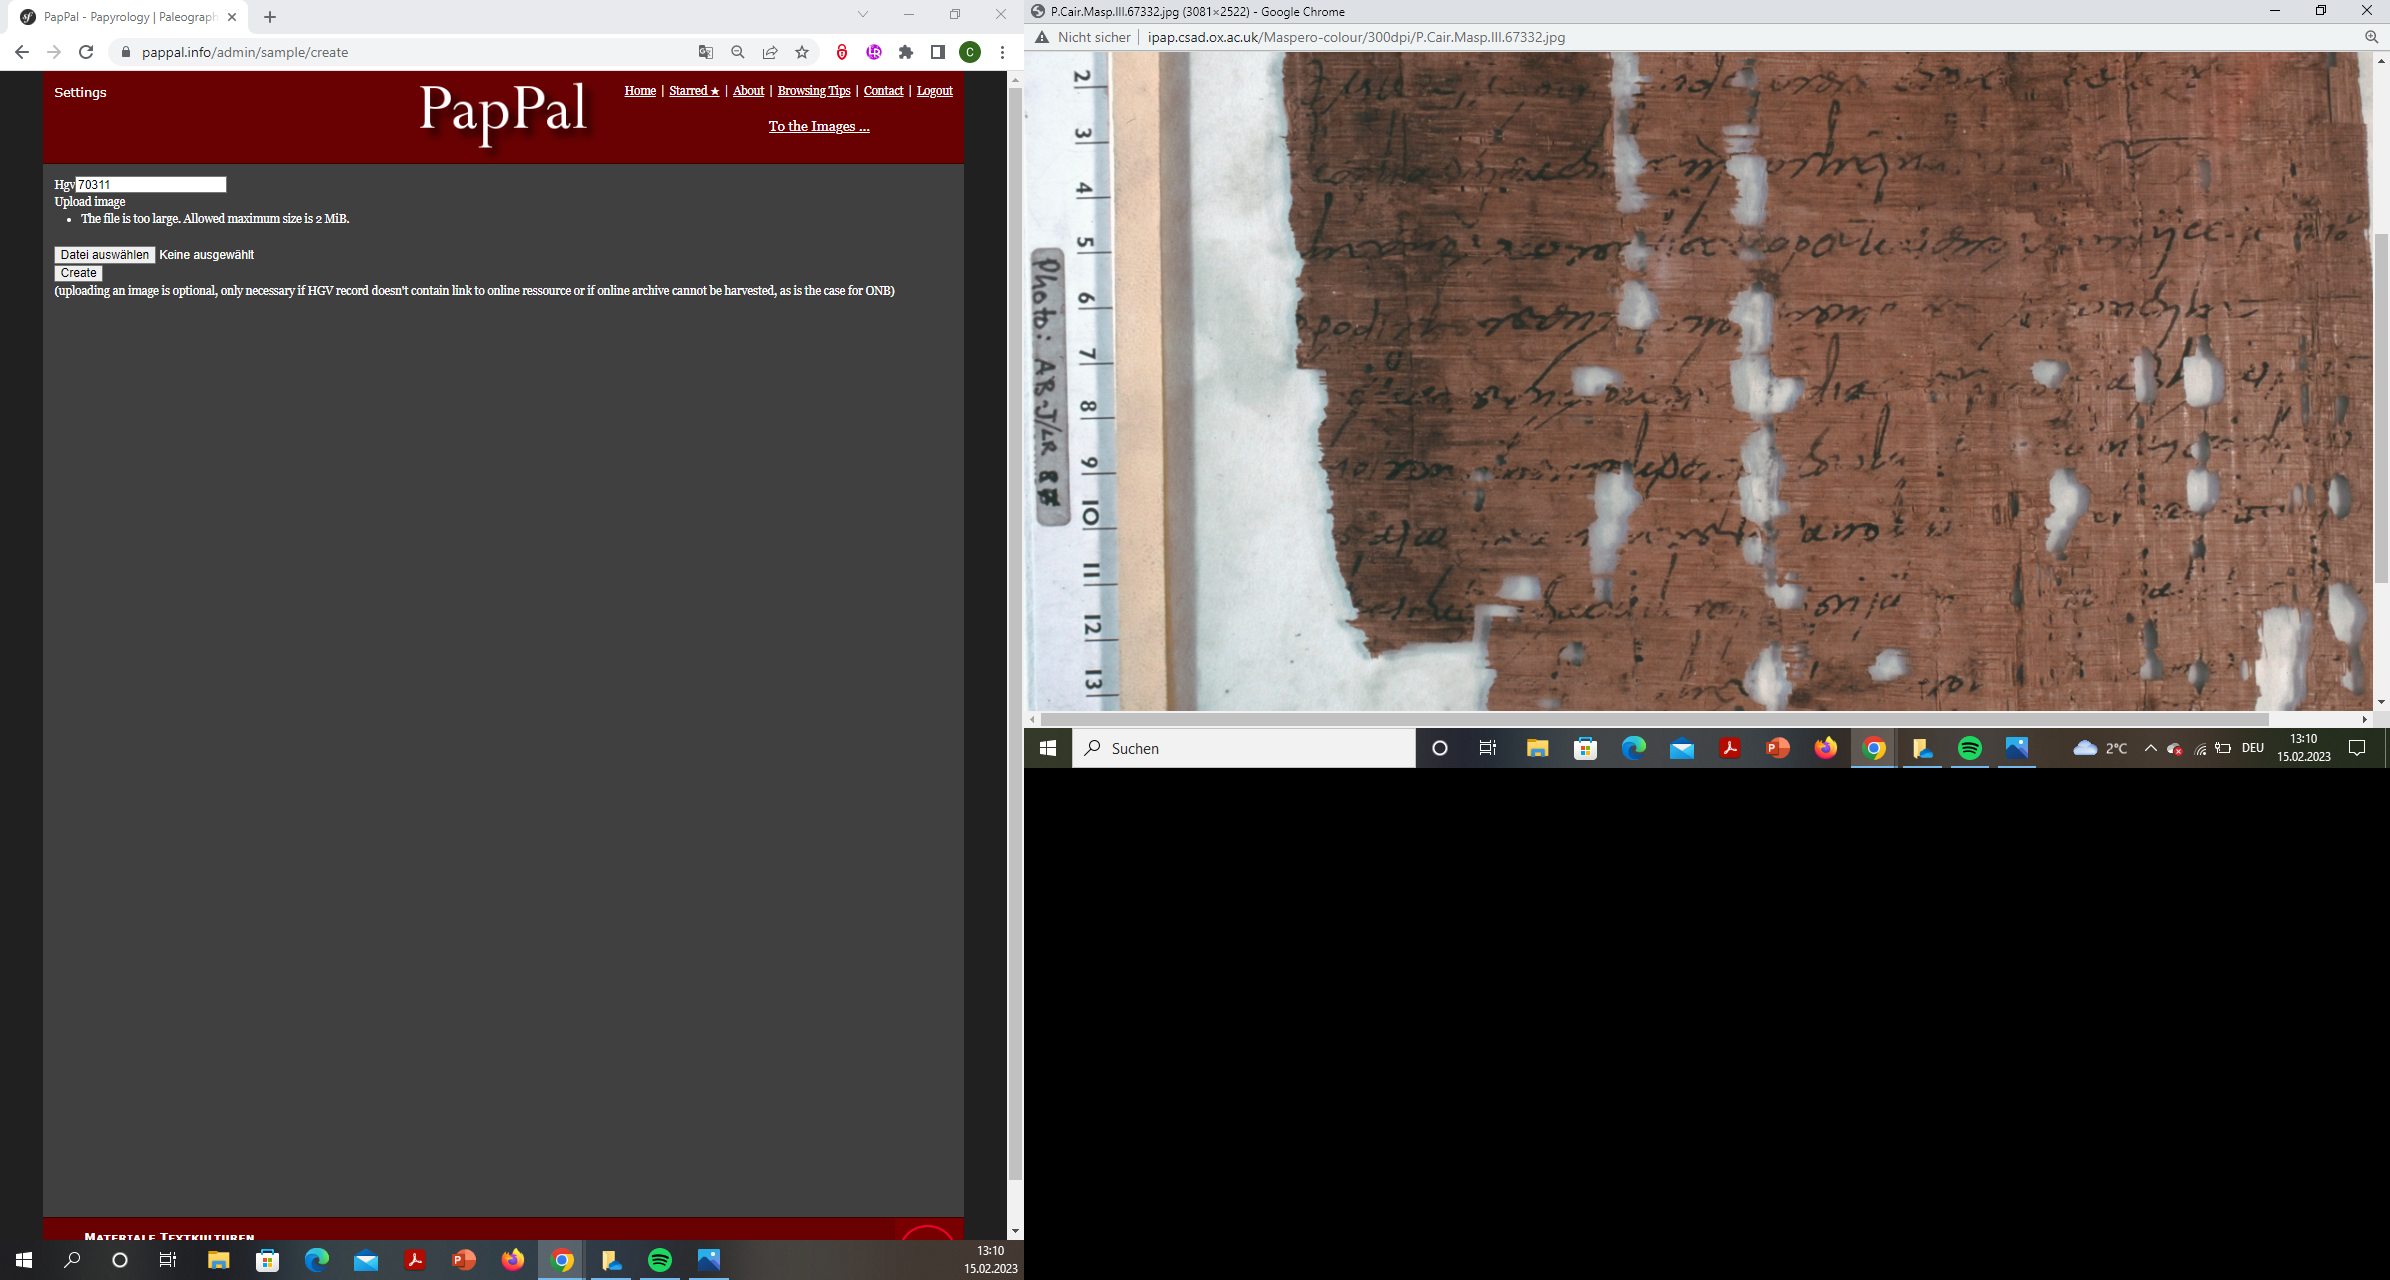
Task: Open the green profile avatar C
Action: coord(970,52)
